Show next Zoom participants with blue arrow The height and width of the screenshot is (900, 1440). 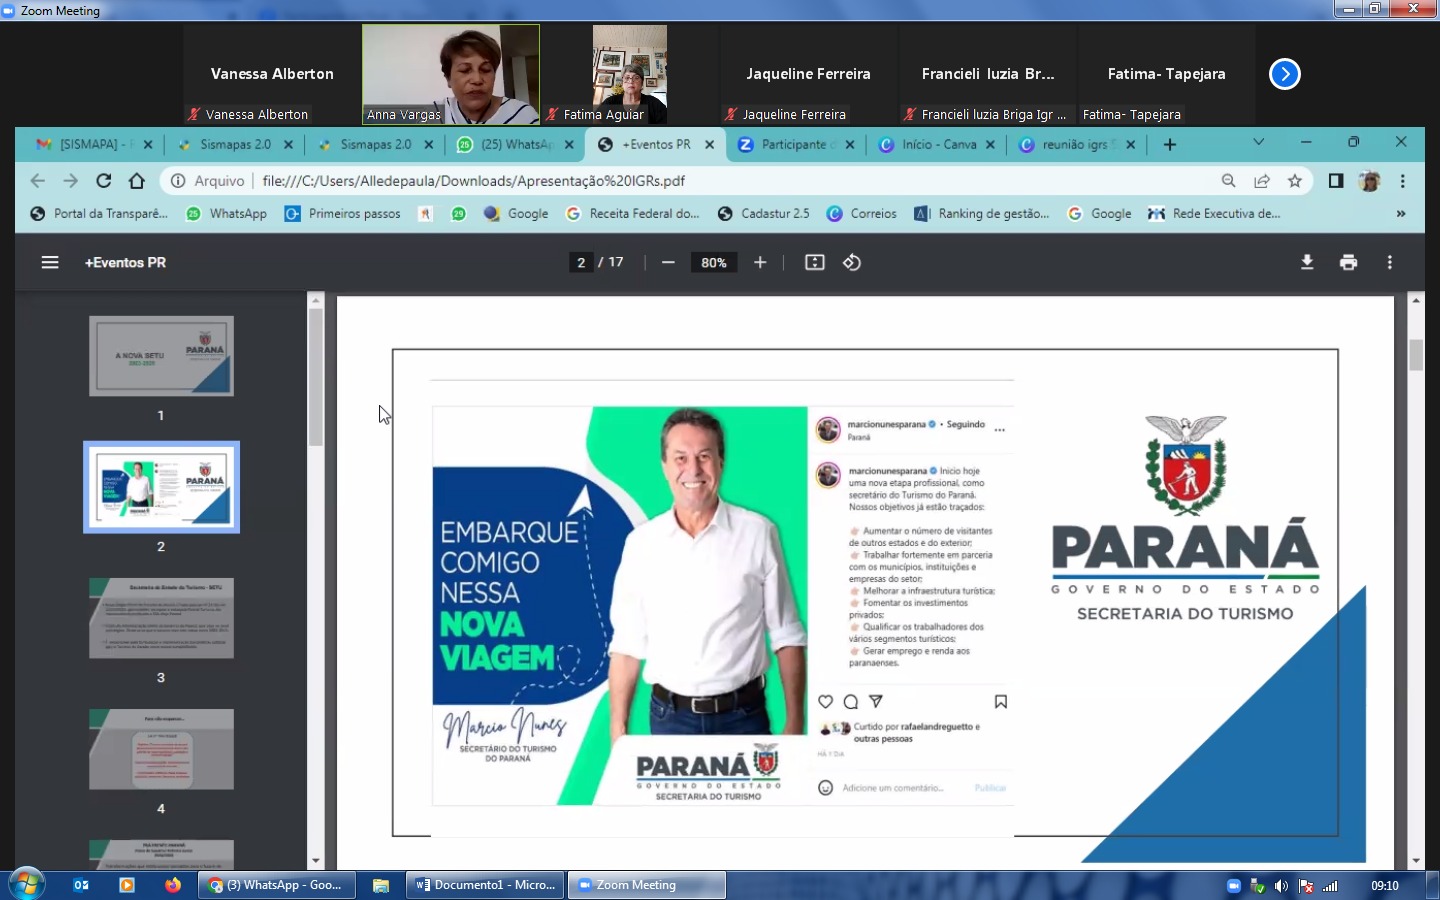point(1285,74)
